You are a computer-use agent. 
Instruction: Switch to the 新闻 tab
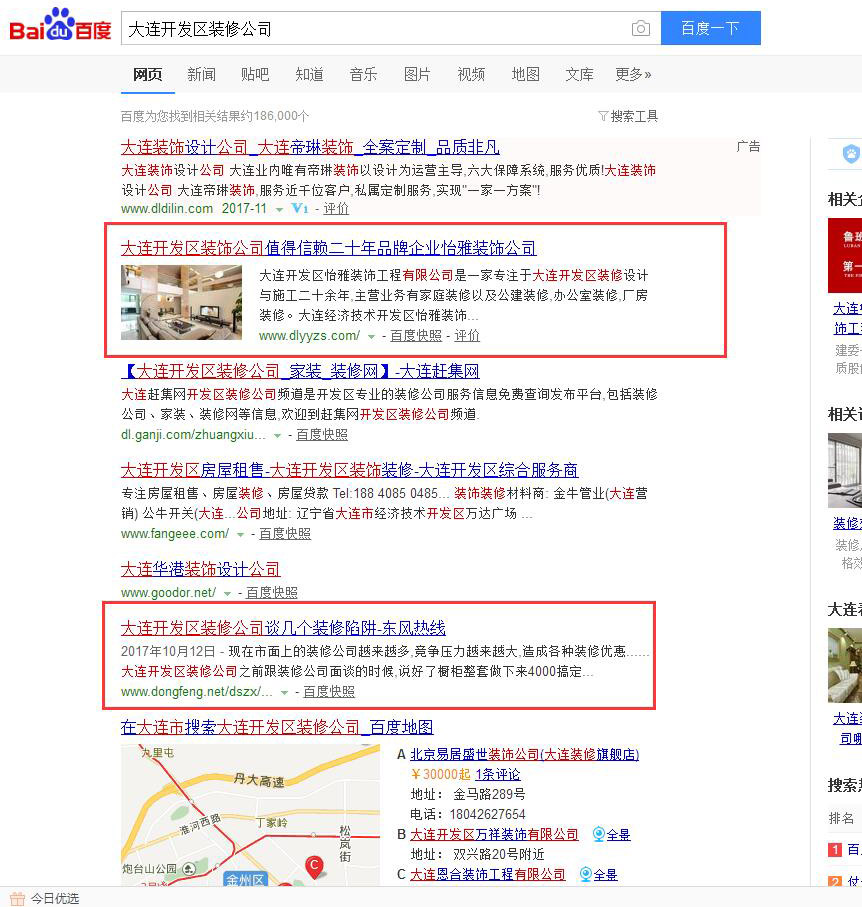pos(201,75)
